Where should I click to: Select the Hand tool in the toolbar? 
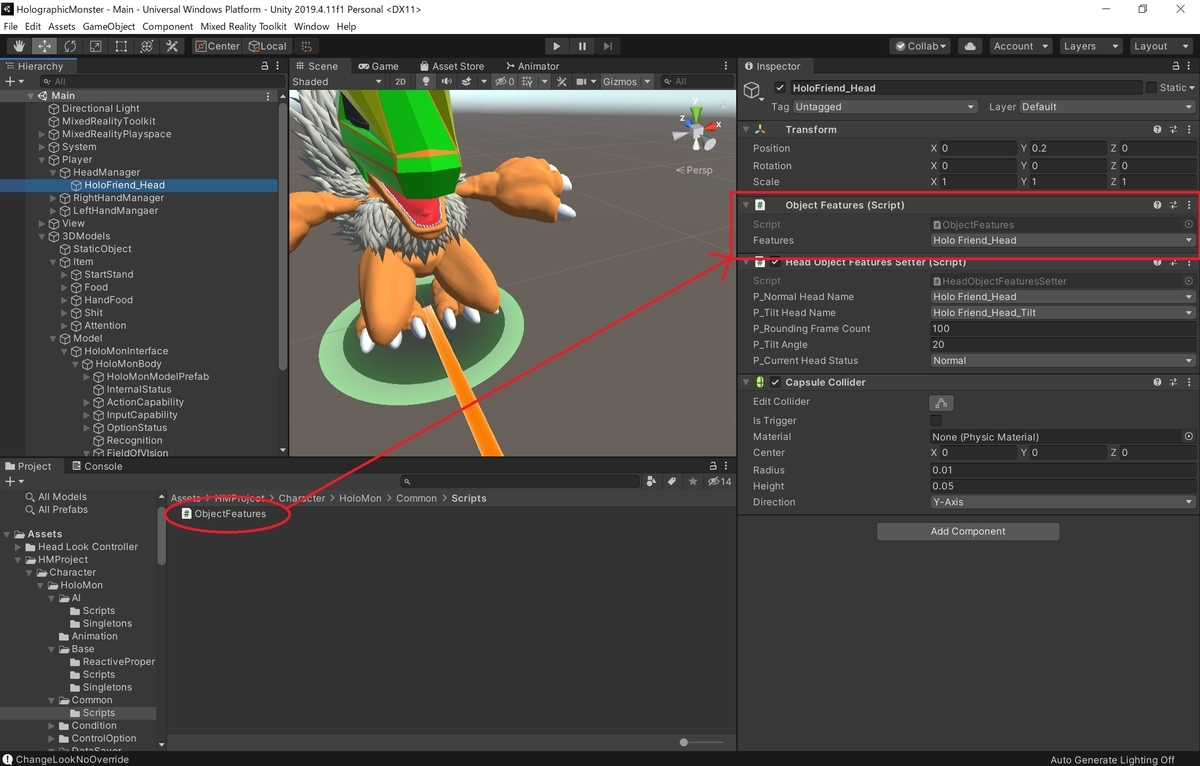pyautogui.click(x=19, y=46)
